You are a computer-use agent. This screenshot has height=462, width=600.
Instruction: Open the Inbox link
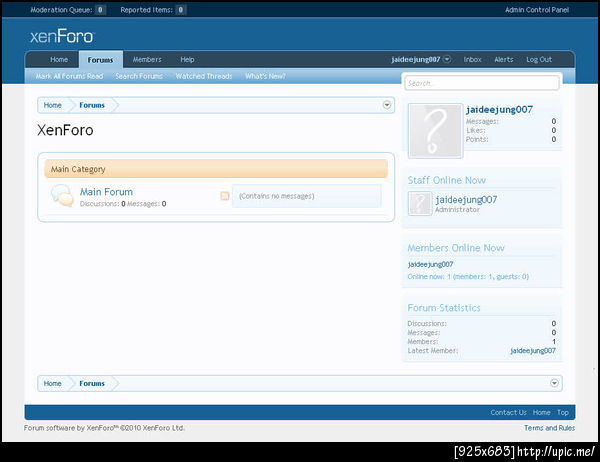pos(473,60)
